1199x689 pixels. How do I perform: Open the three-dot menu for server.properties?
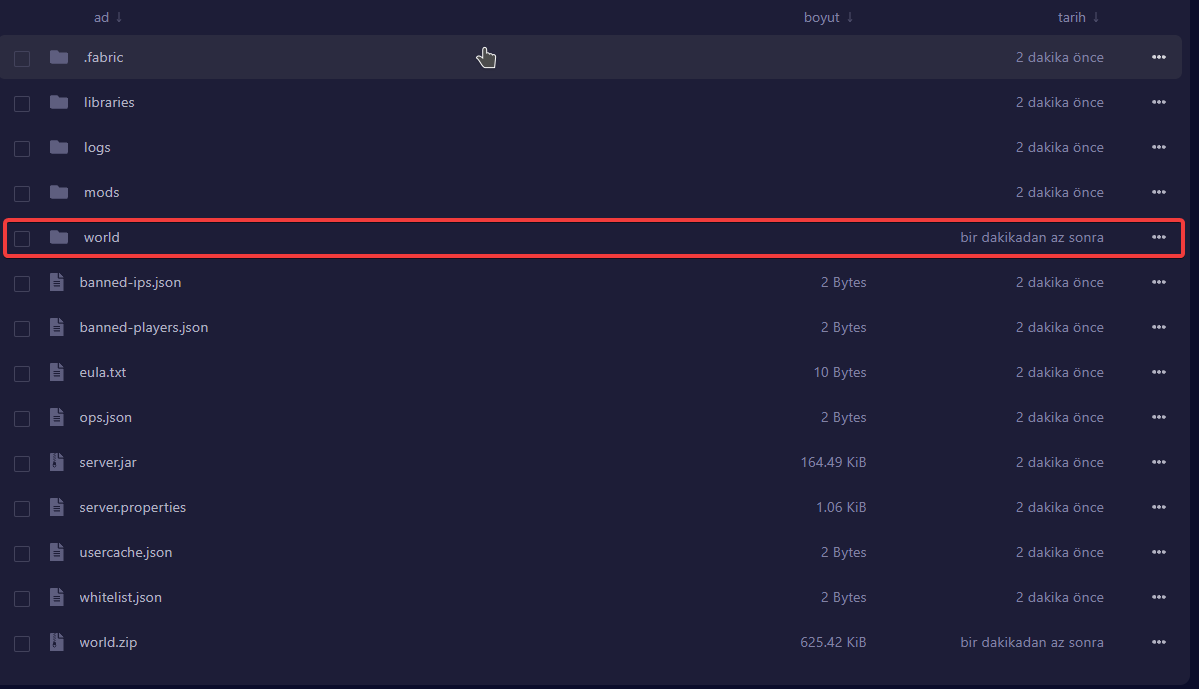point(1158,507)
